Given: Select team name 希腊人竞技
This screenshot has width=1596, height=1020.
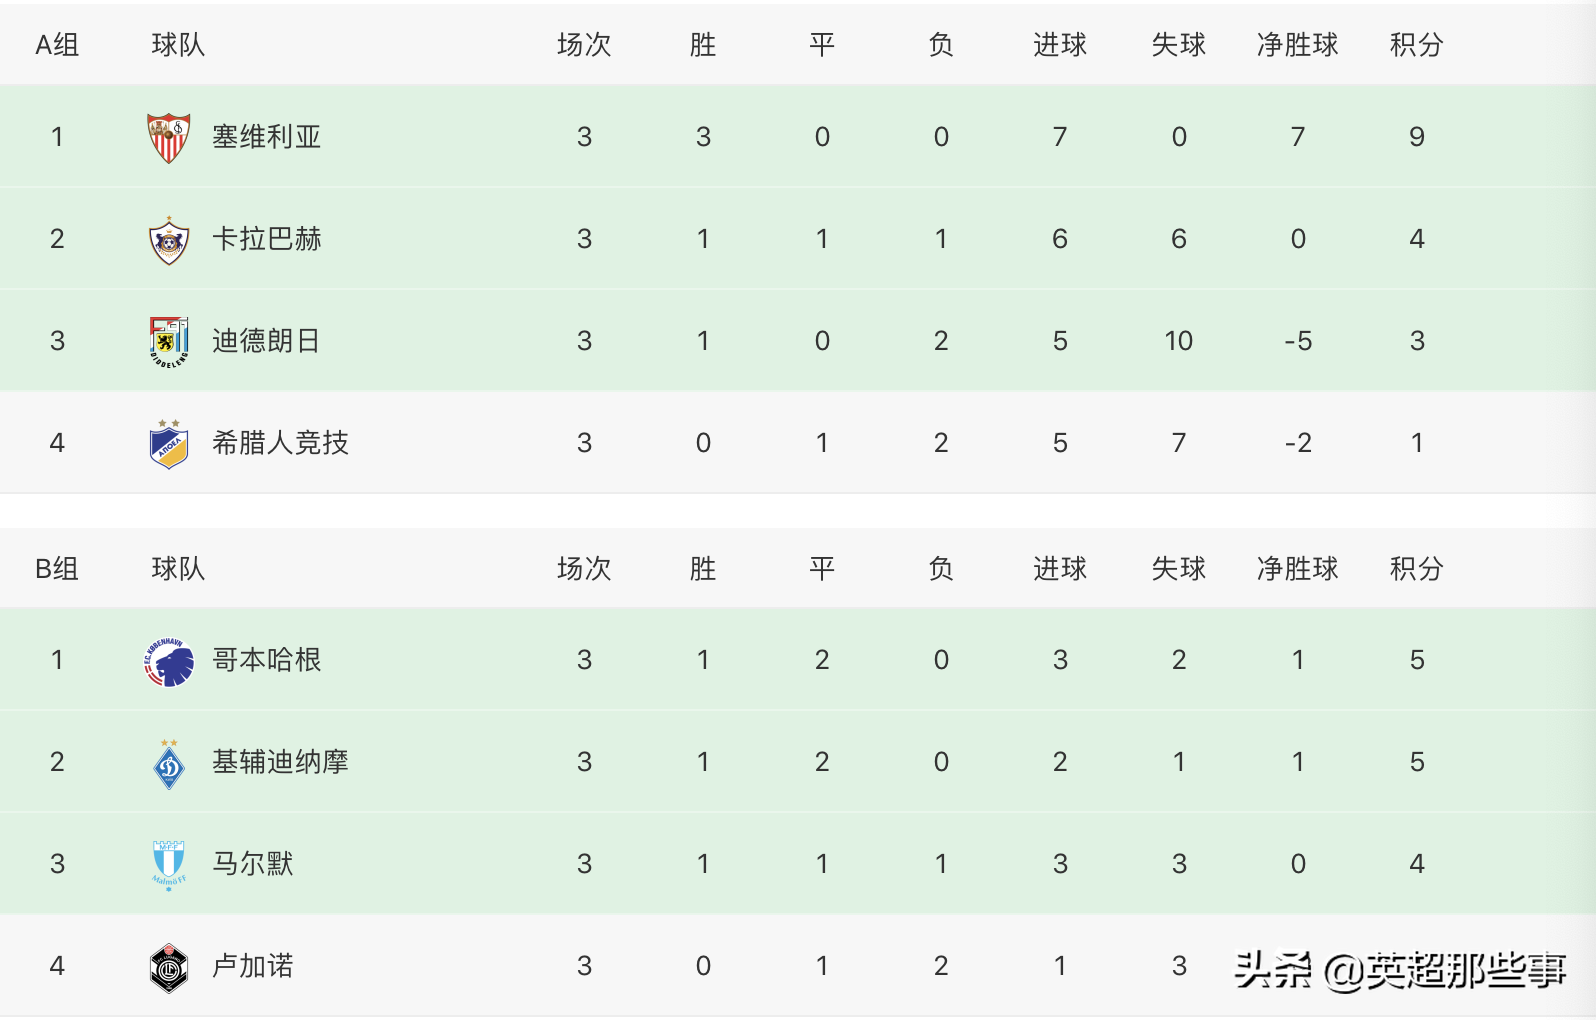Looking at the screenshot, I should [280, 443].
